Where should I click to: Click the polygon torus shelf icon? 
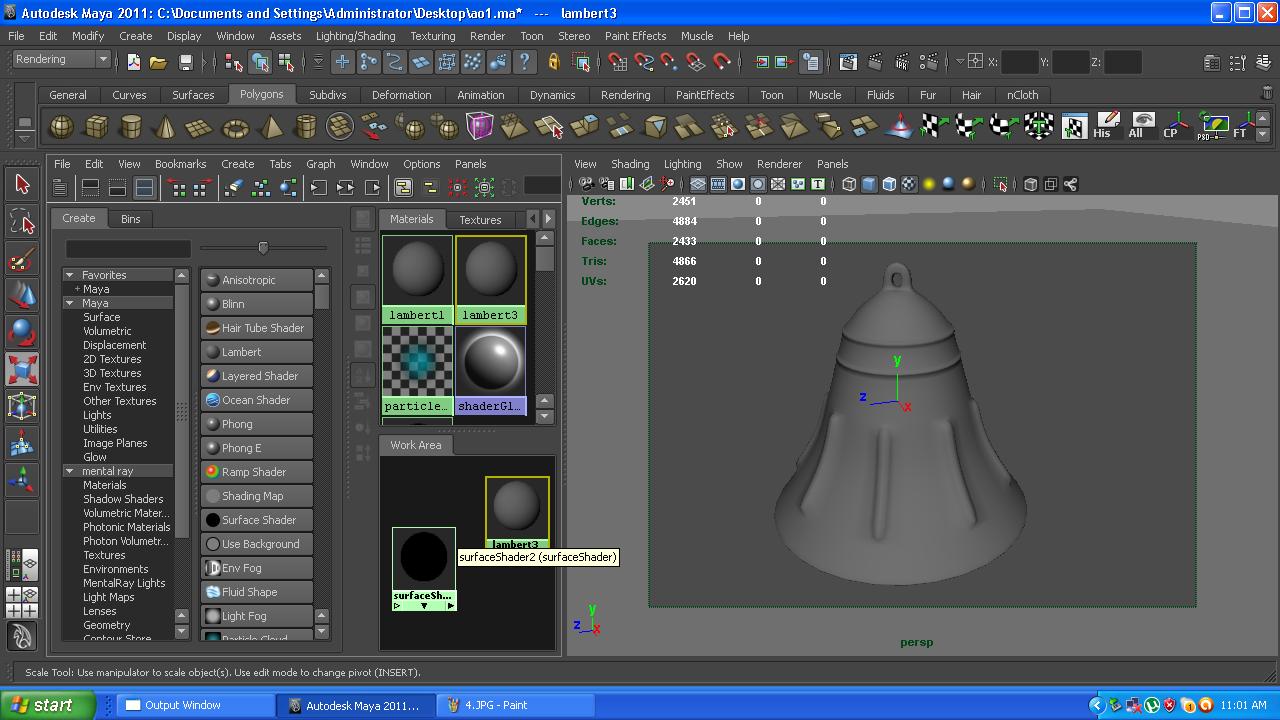235,127
